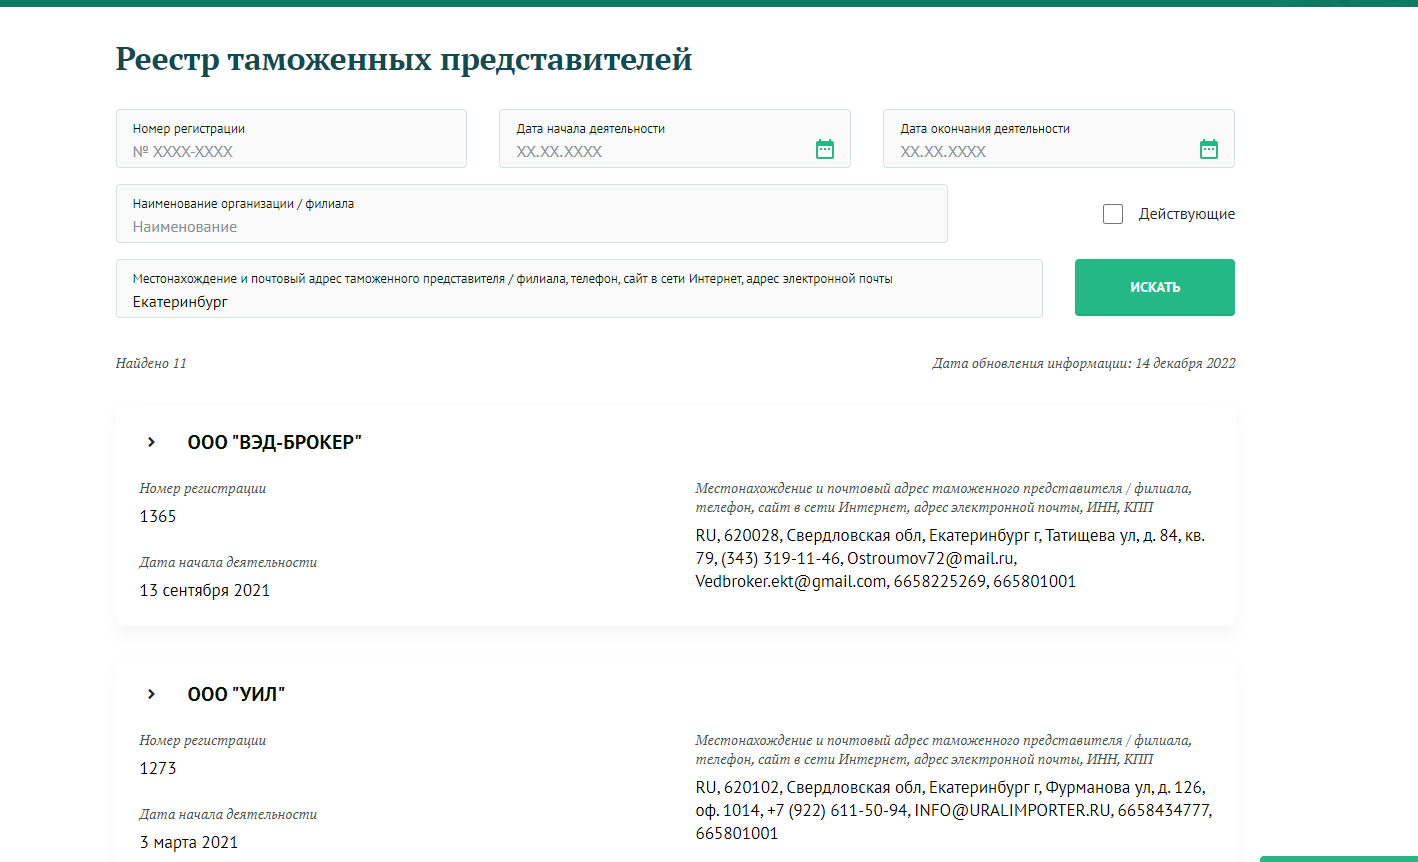Focus the Дата окончания деятельности field
Viewport: 1418px width, 862px height.
click(1059, 138)
